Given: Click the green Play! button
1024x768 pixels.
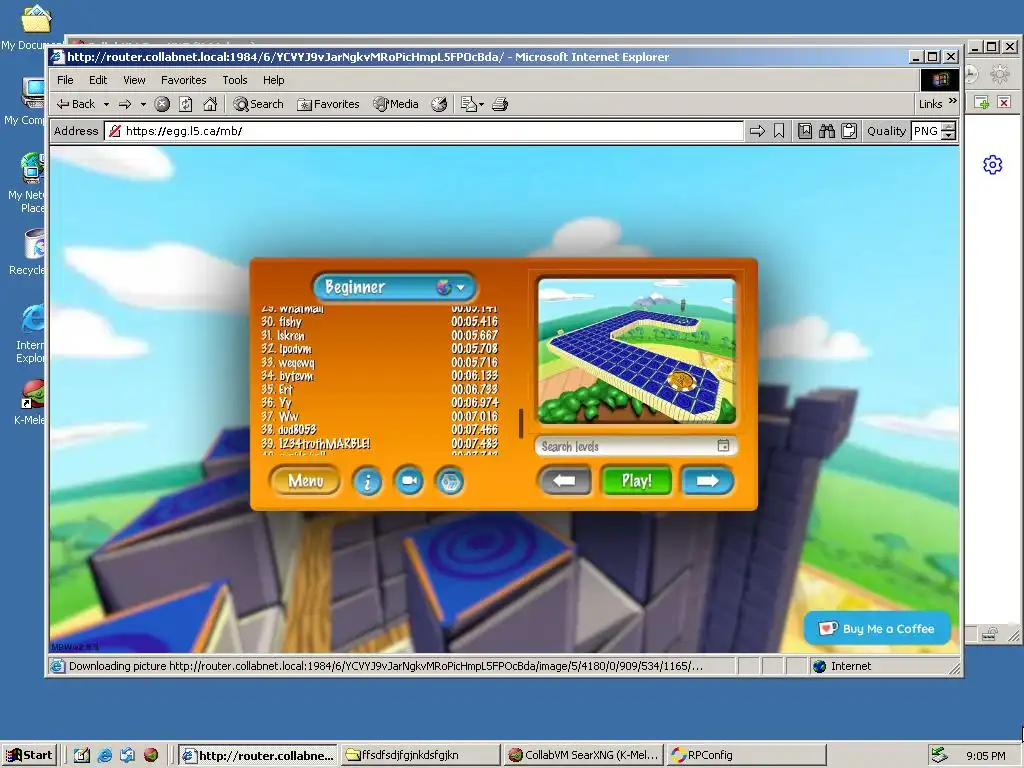Looking at the screenshot, I should click(636, 481).
